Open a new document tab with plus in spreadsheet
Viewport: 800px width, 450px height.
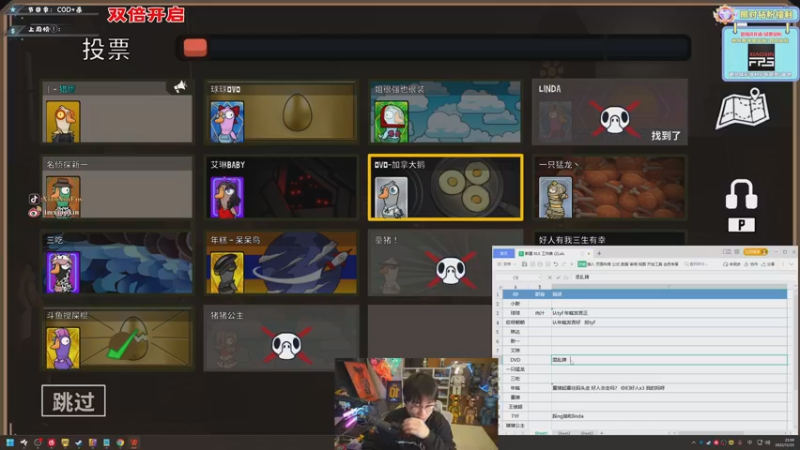tap(599, 253)
